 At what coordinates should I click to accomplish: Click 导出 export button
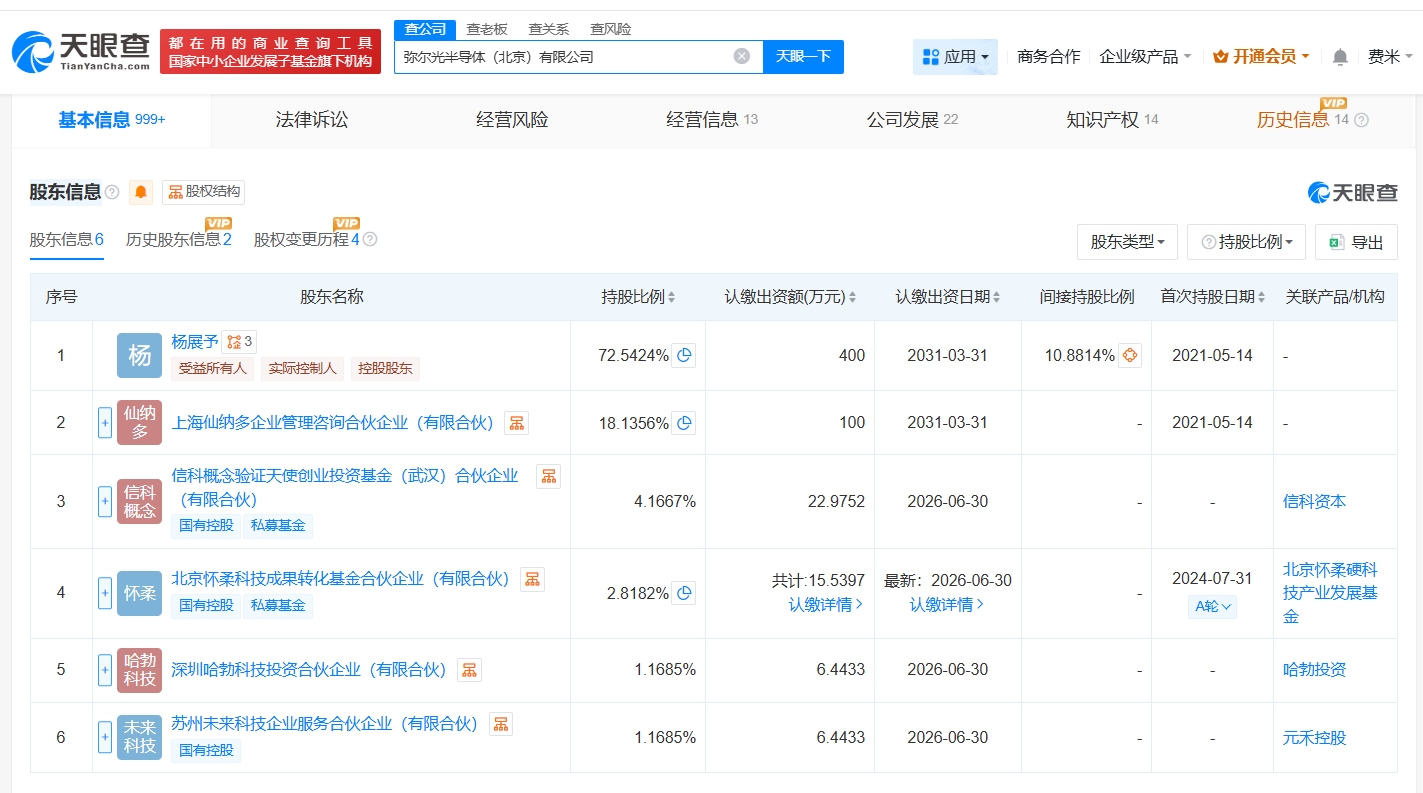1356,242
